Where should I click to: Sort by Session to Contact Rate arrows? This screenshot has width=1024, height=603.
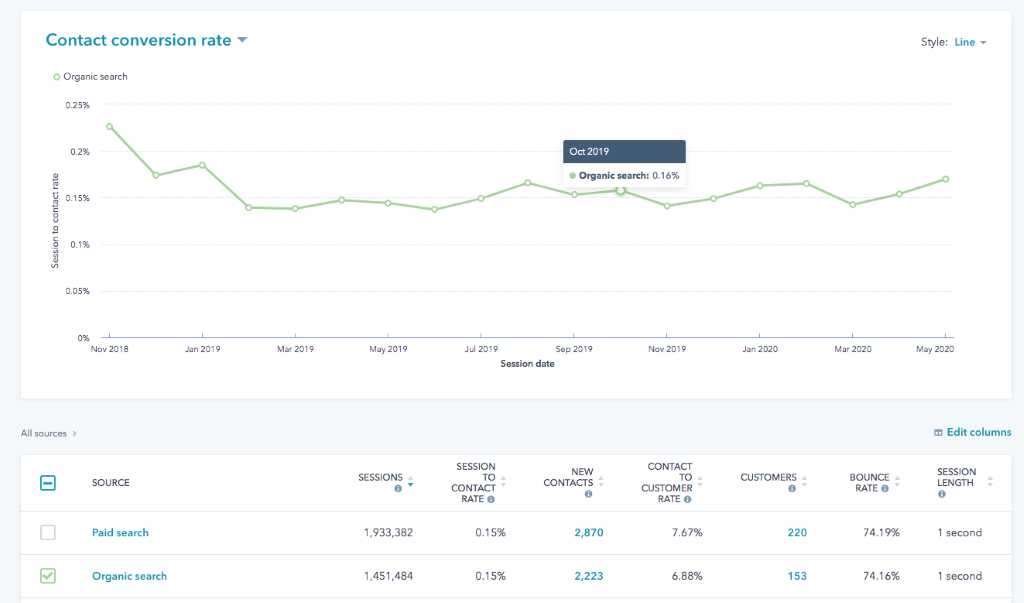[x=503, y=482]
